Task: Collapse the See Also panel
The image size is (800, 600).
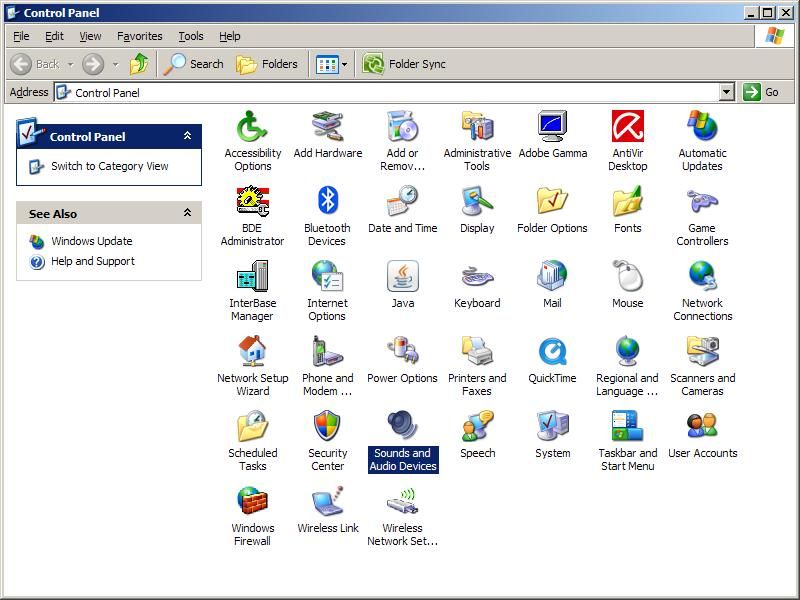Action: [187, 213]
